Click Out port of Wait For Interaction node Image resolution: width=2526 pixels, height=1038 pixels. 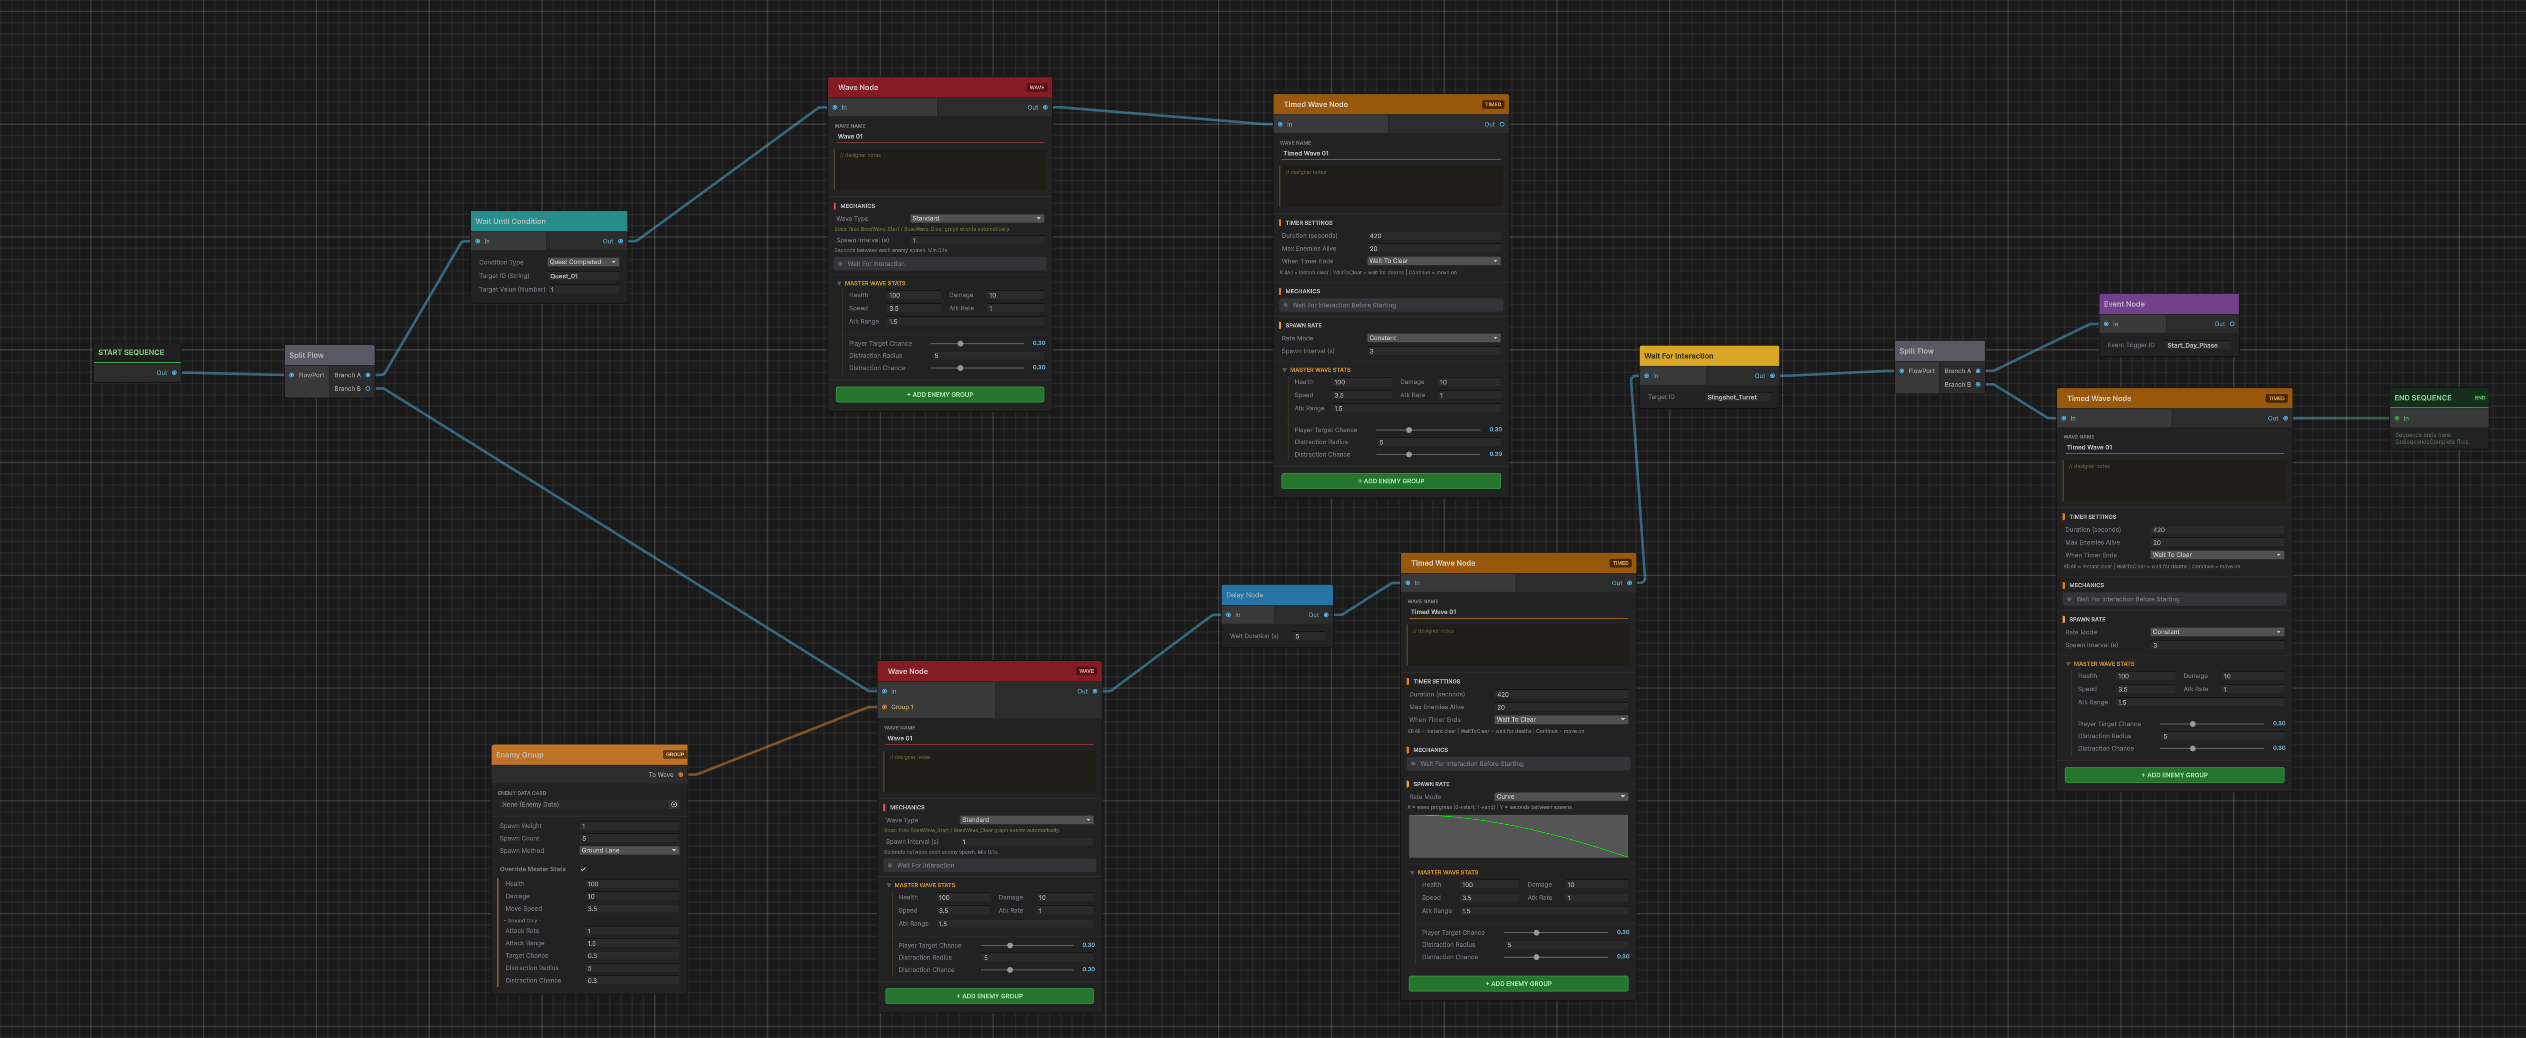1772,376
